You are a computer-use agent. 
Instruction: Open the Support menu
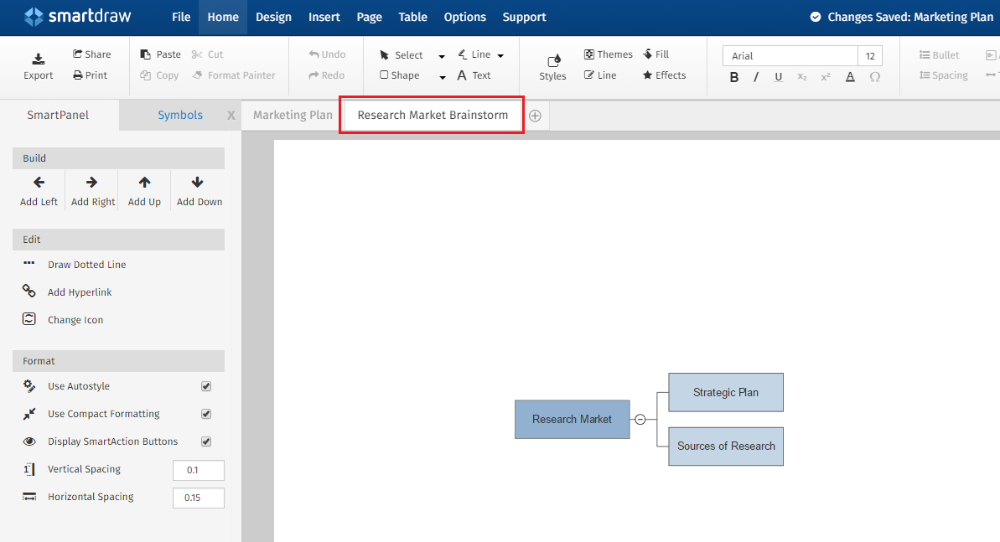[x=524, y=17]
